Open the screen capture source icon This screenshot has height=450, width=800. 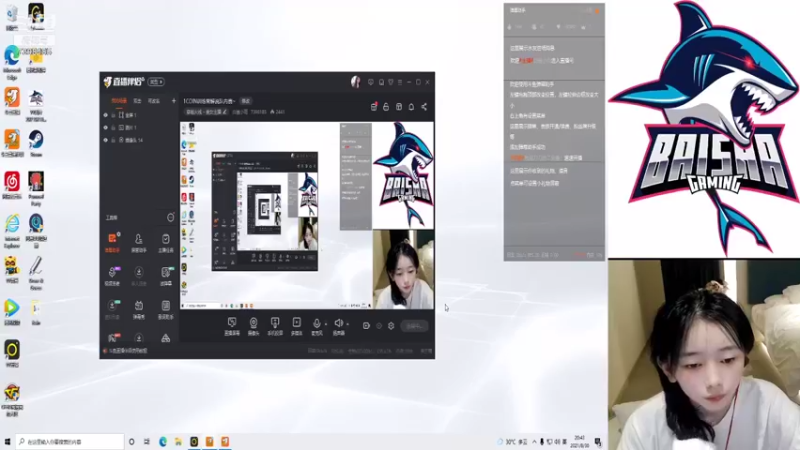click(232, 326)
